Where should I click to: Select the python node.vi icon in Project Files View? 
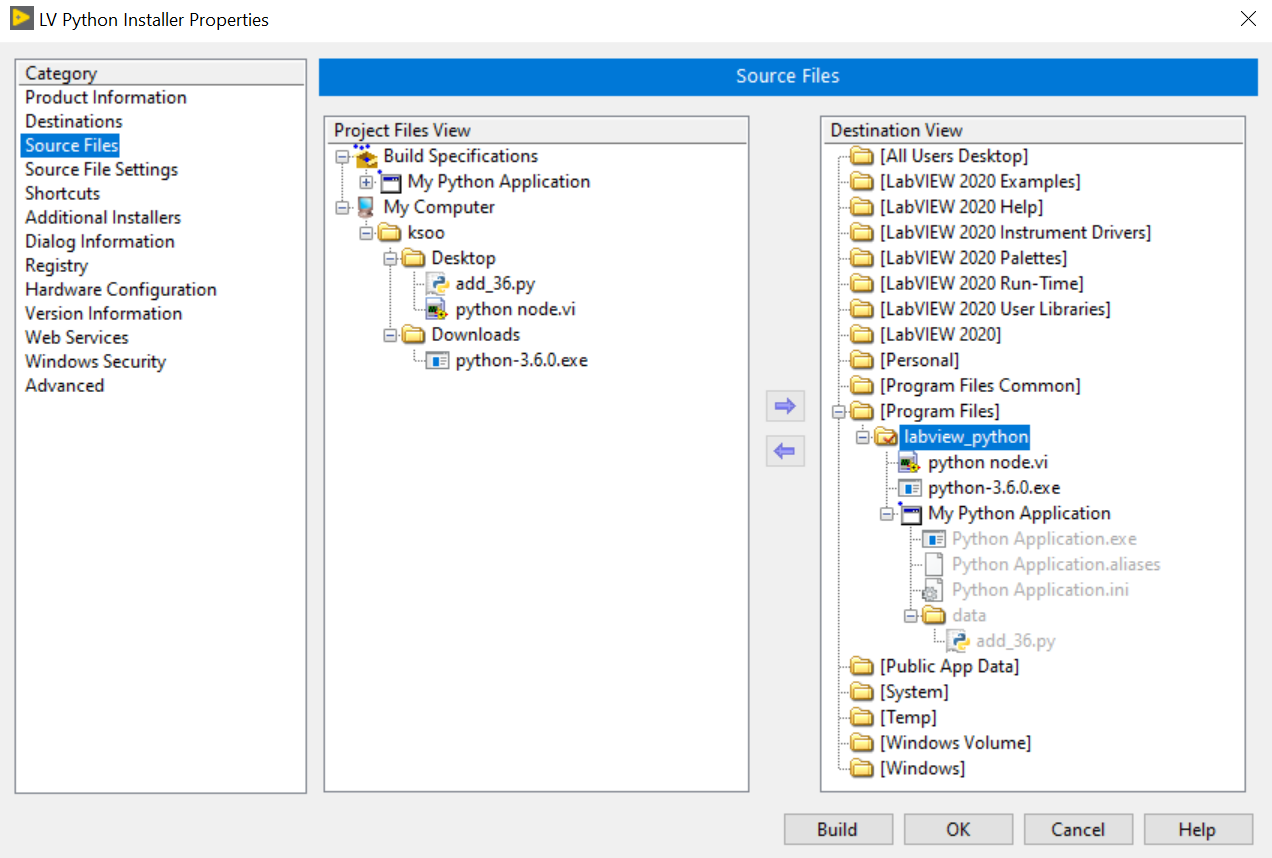[437, 309]
